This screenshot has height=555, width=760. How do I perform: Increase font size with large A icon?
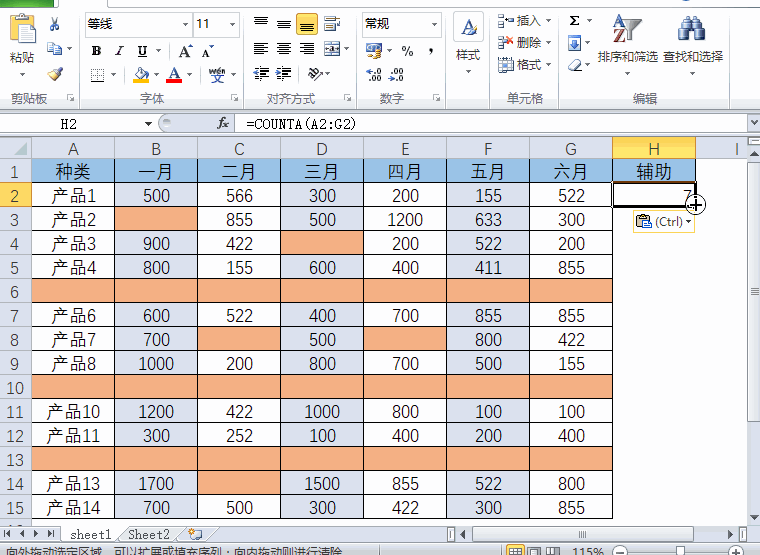[185, 51]
